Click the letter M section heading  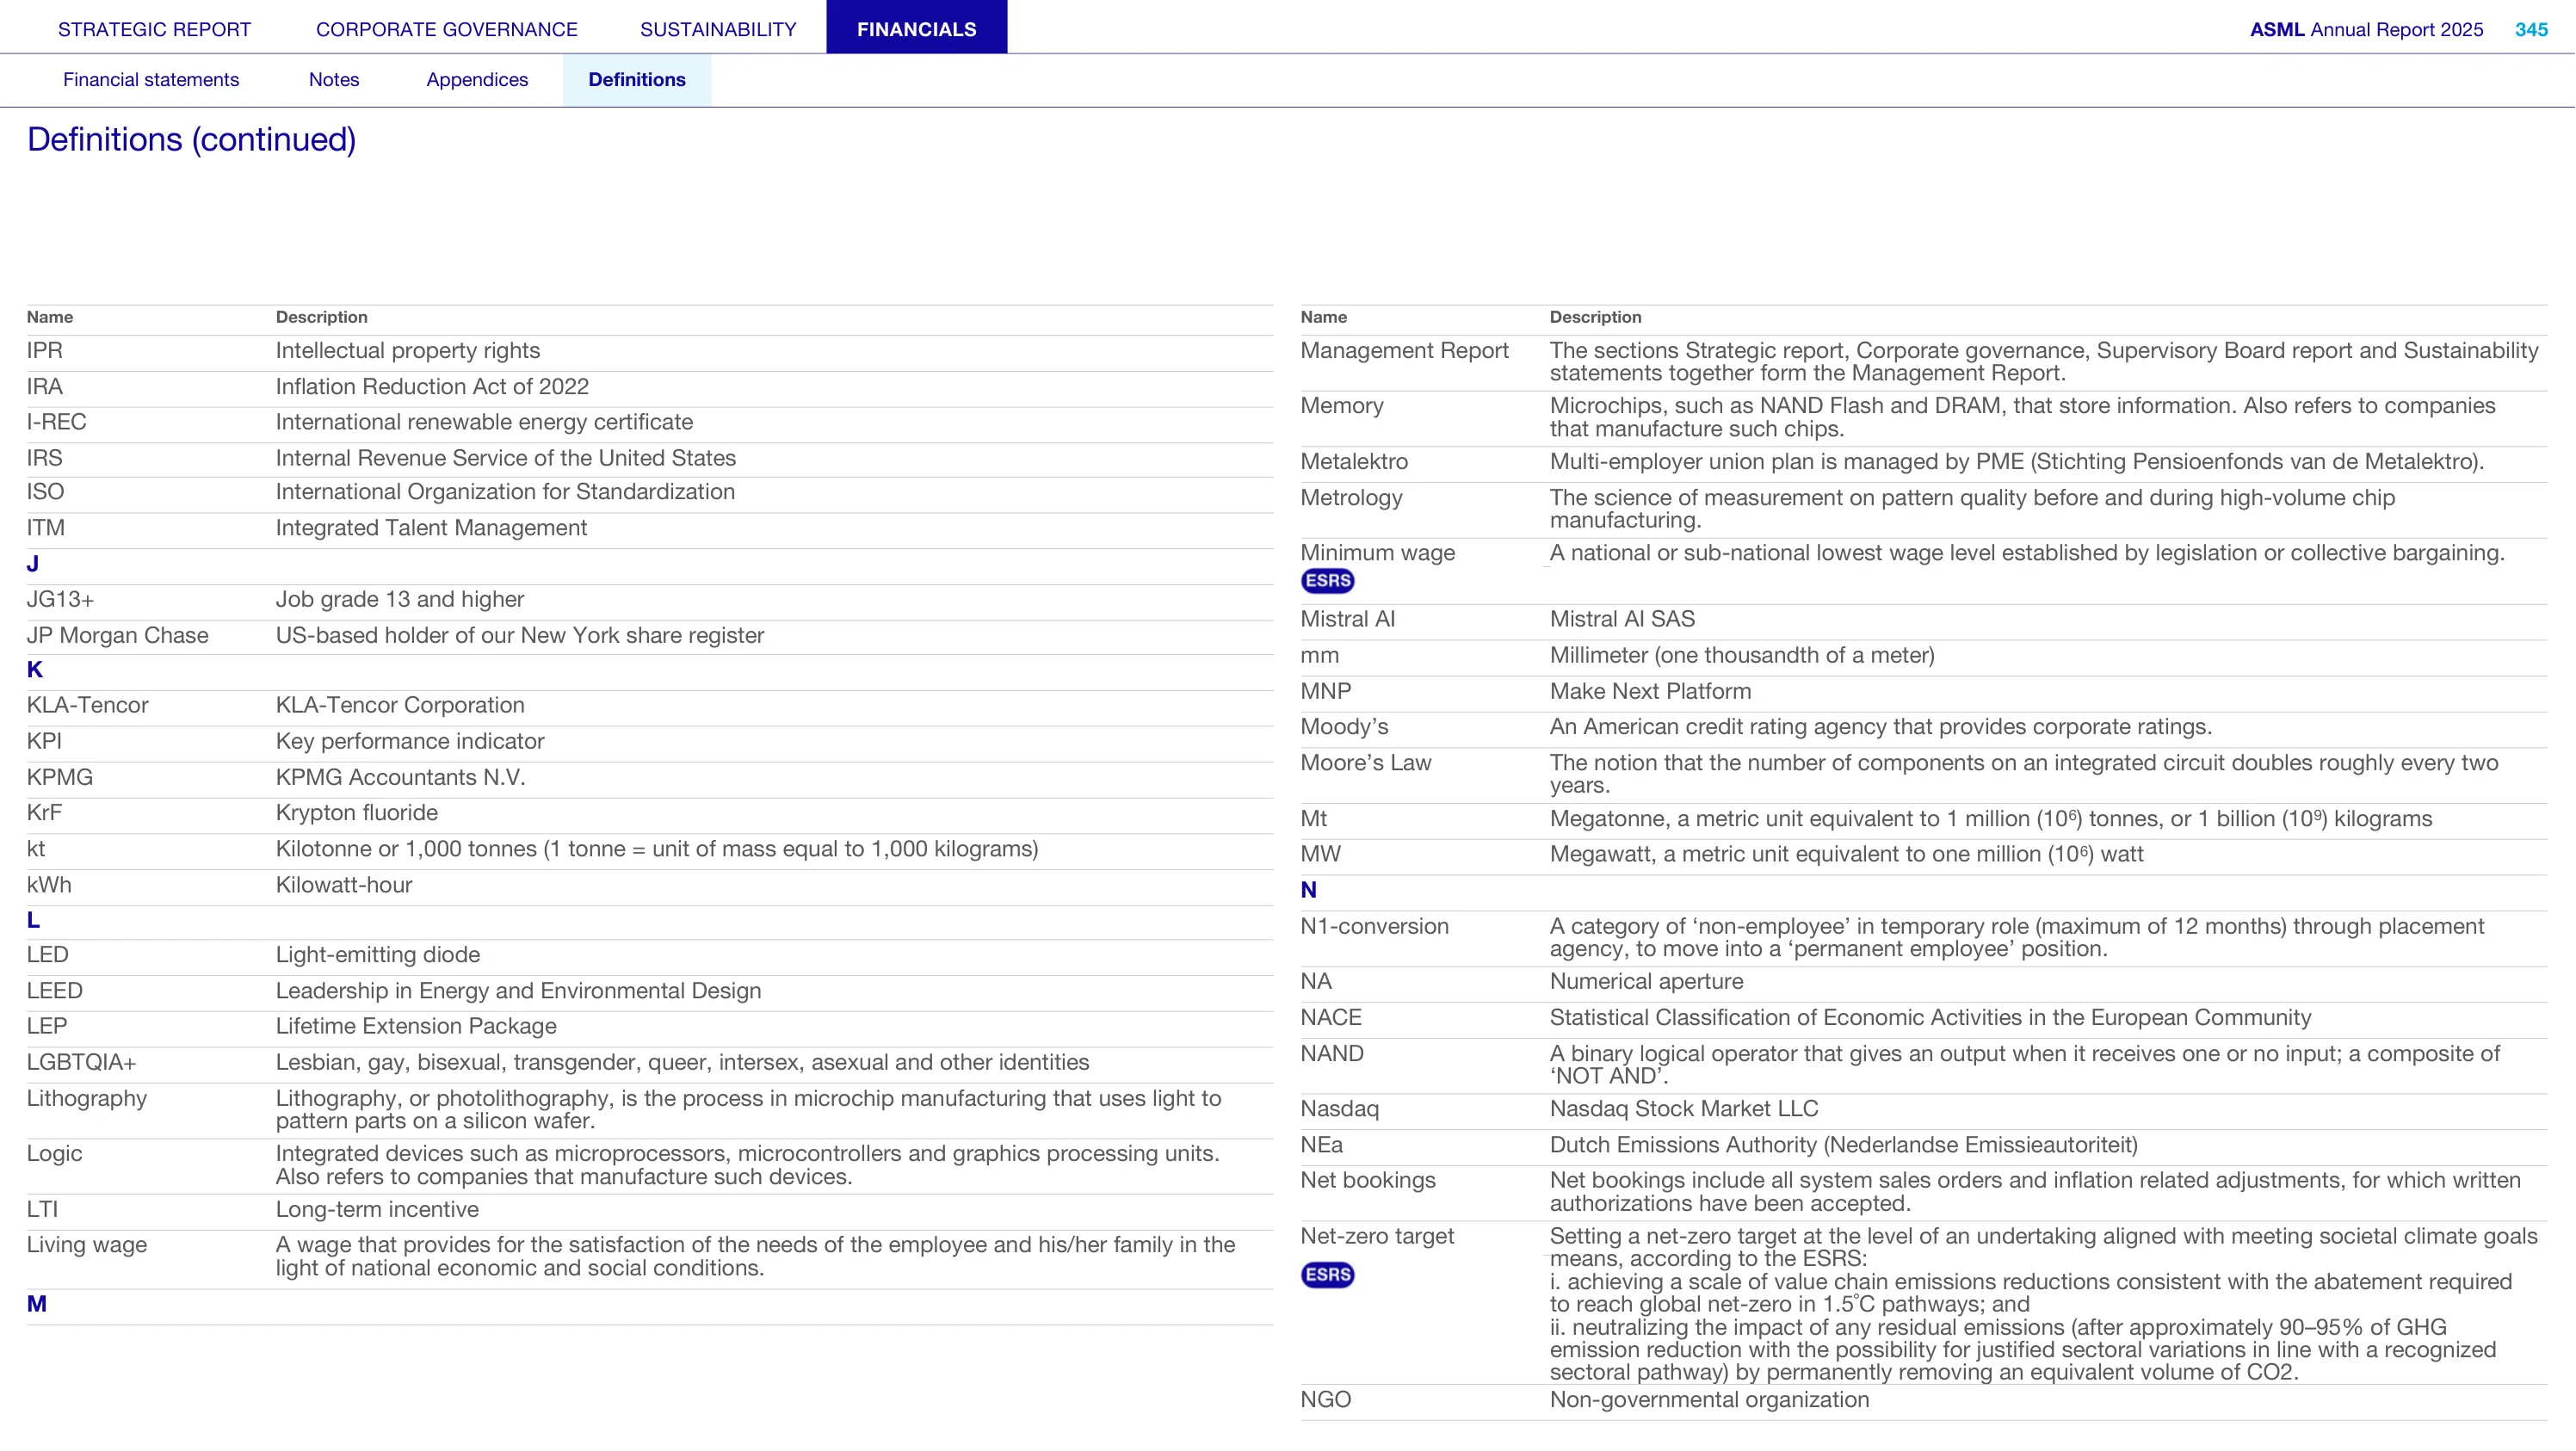pos(37,1304)
